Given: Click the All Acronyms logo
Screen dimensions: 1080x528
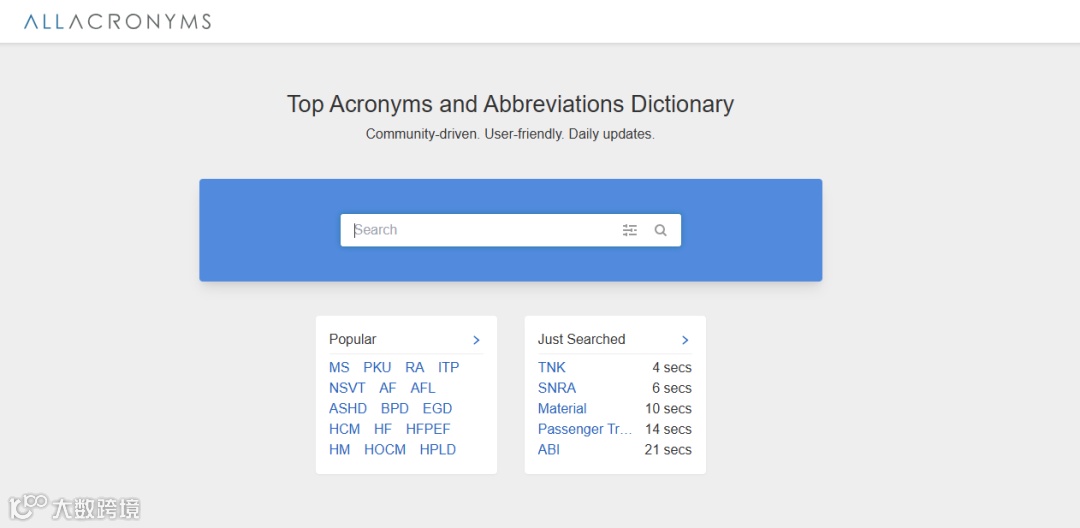Looking at the screenshot, I should point(117,21).
